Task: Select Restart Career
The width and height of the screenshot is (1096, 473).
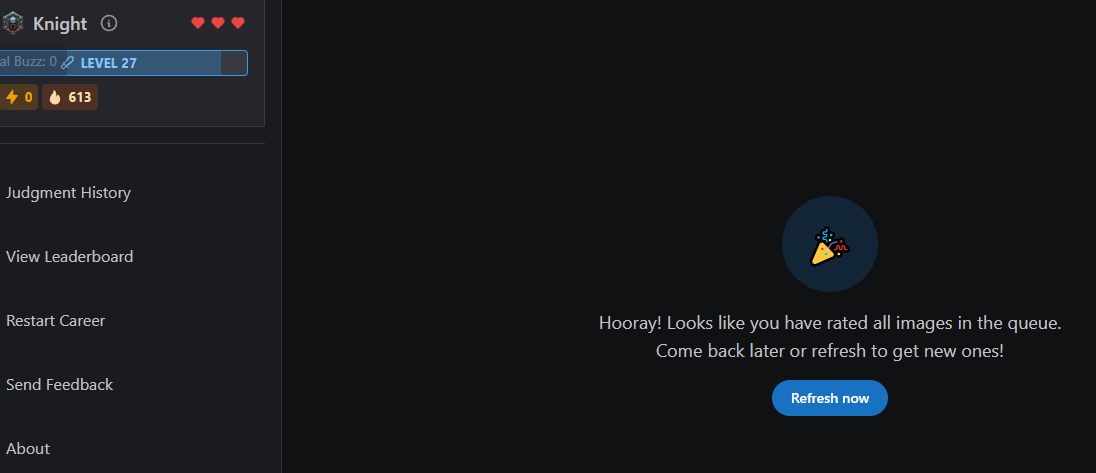Action: click(55, 321)
